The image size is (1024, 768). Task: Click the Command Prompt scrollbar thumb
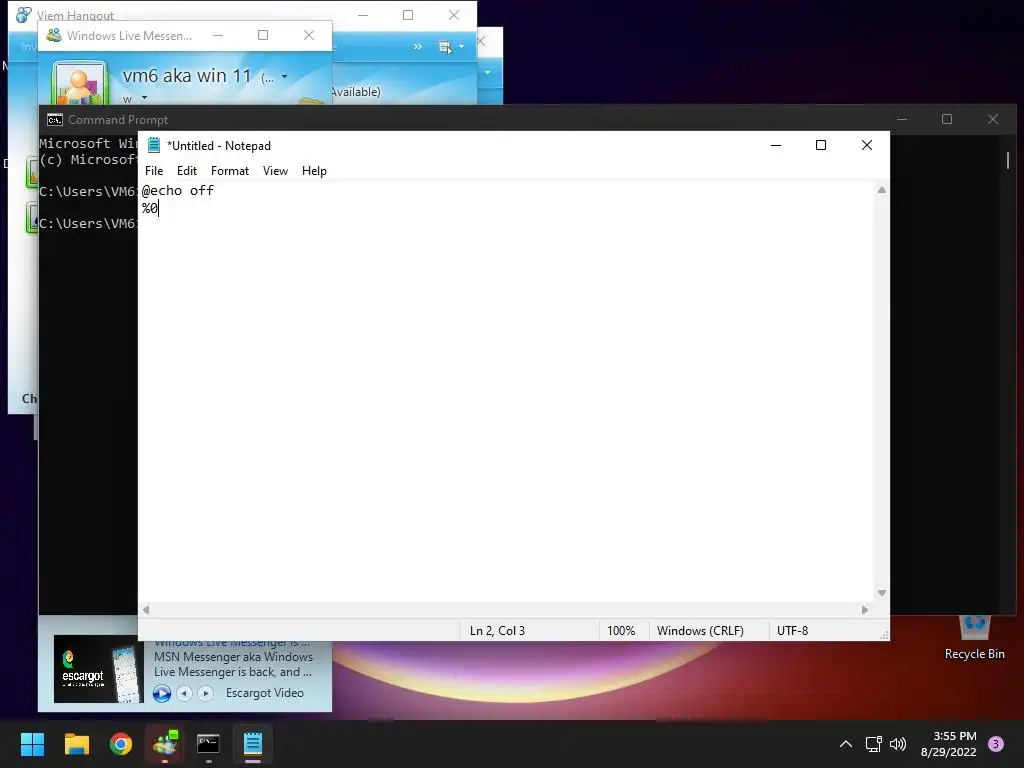[x=1008, y=160]
